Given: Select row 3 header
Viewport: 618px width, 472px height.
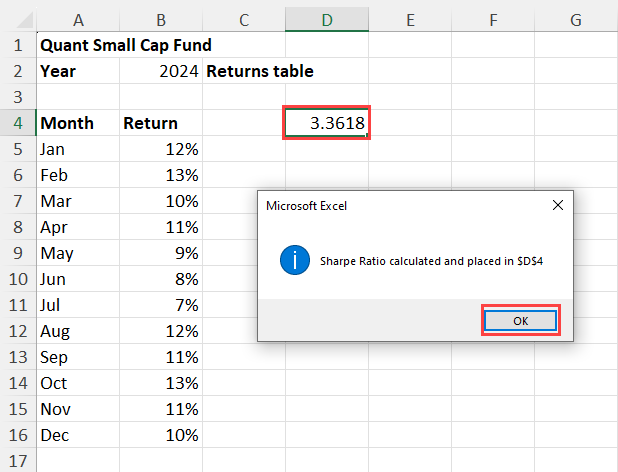Looking at the screenshot, I should (x=18, y=97).
